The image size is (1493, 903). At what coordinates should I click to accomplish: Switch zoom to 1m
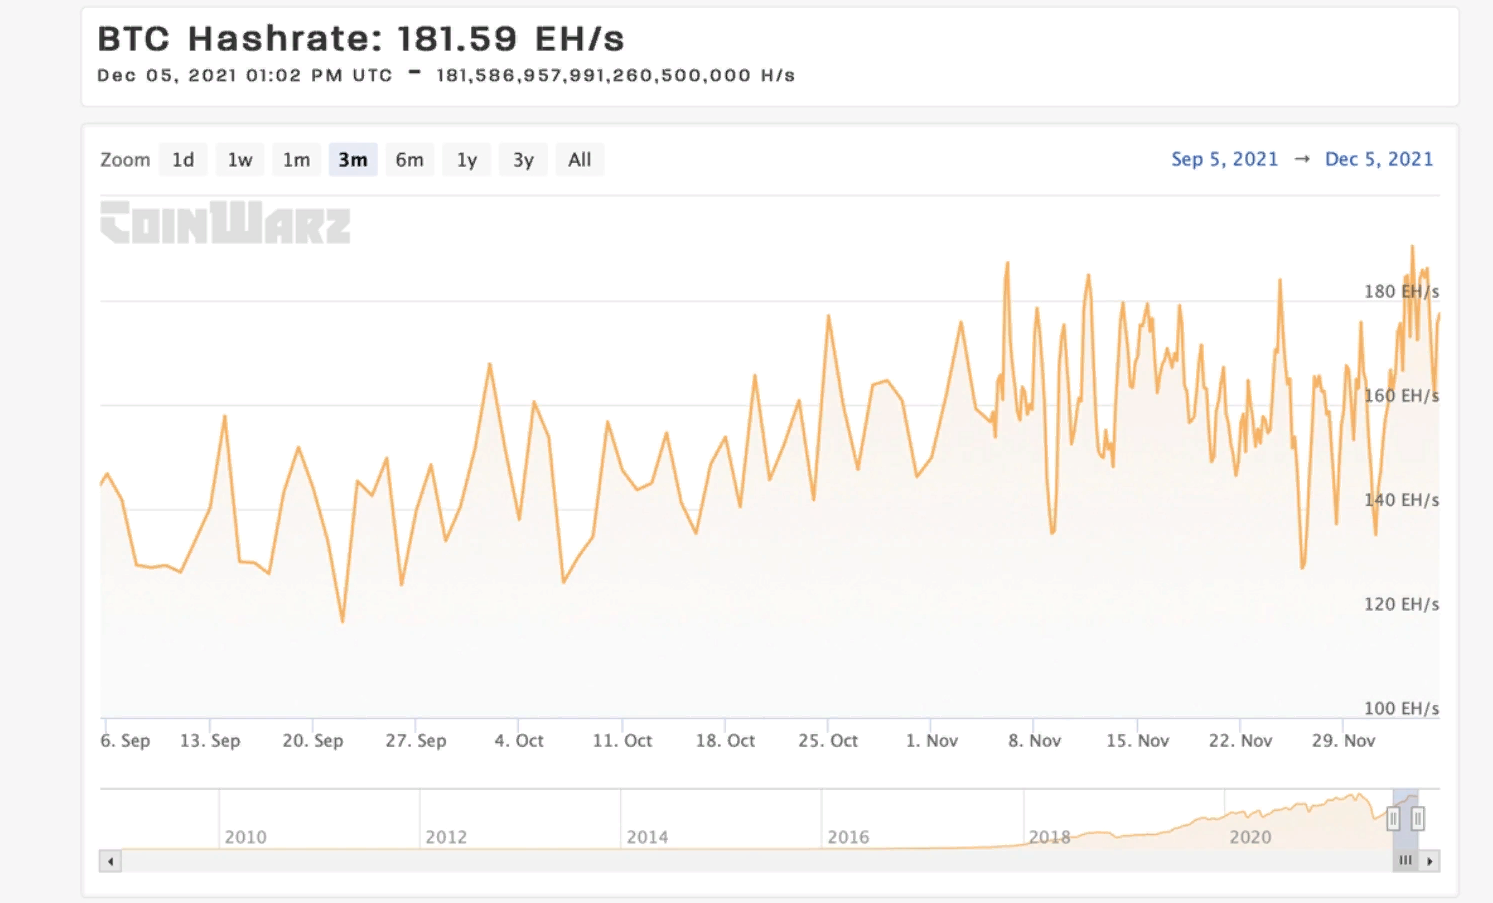(x=296, y=160)
